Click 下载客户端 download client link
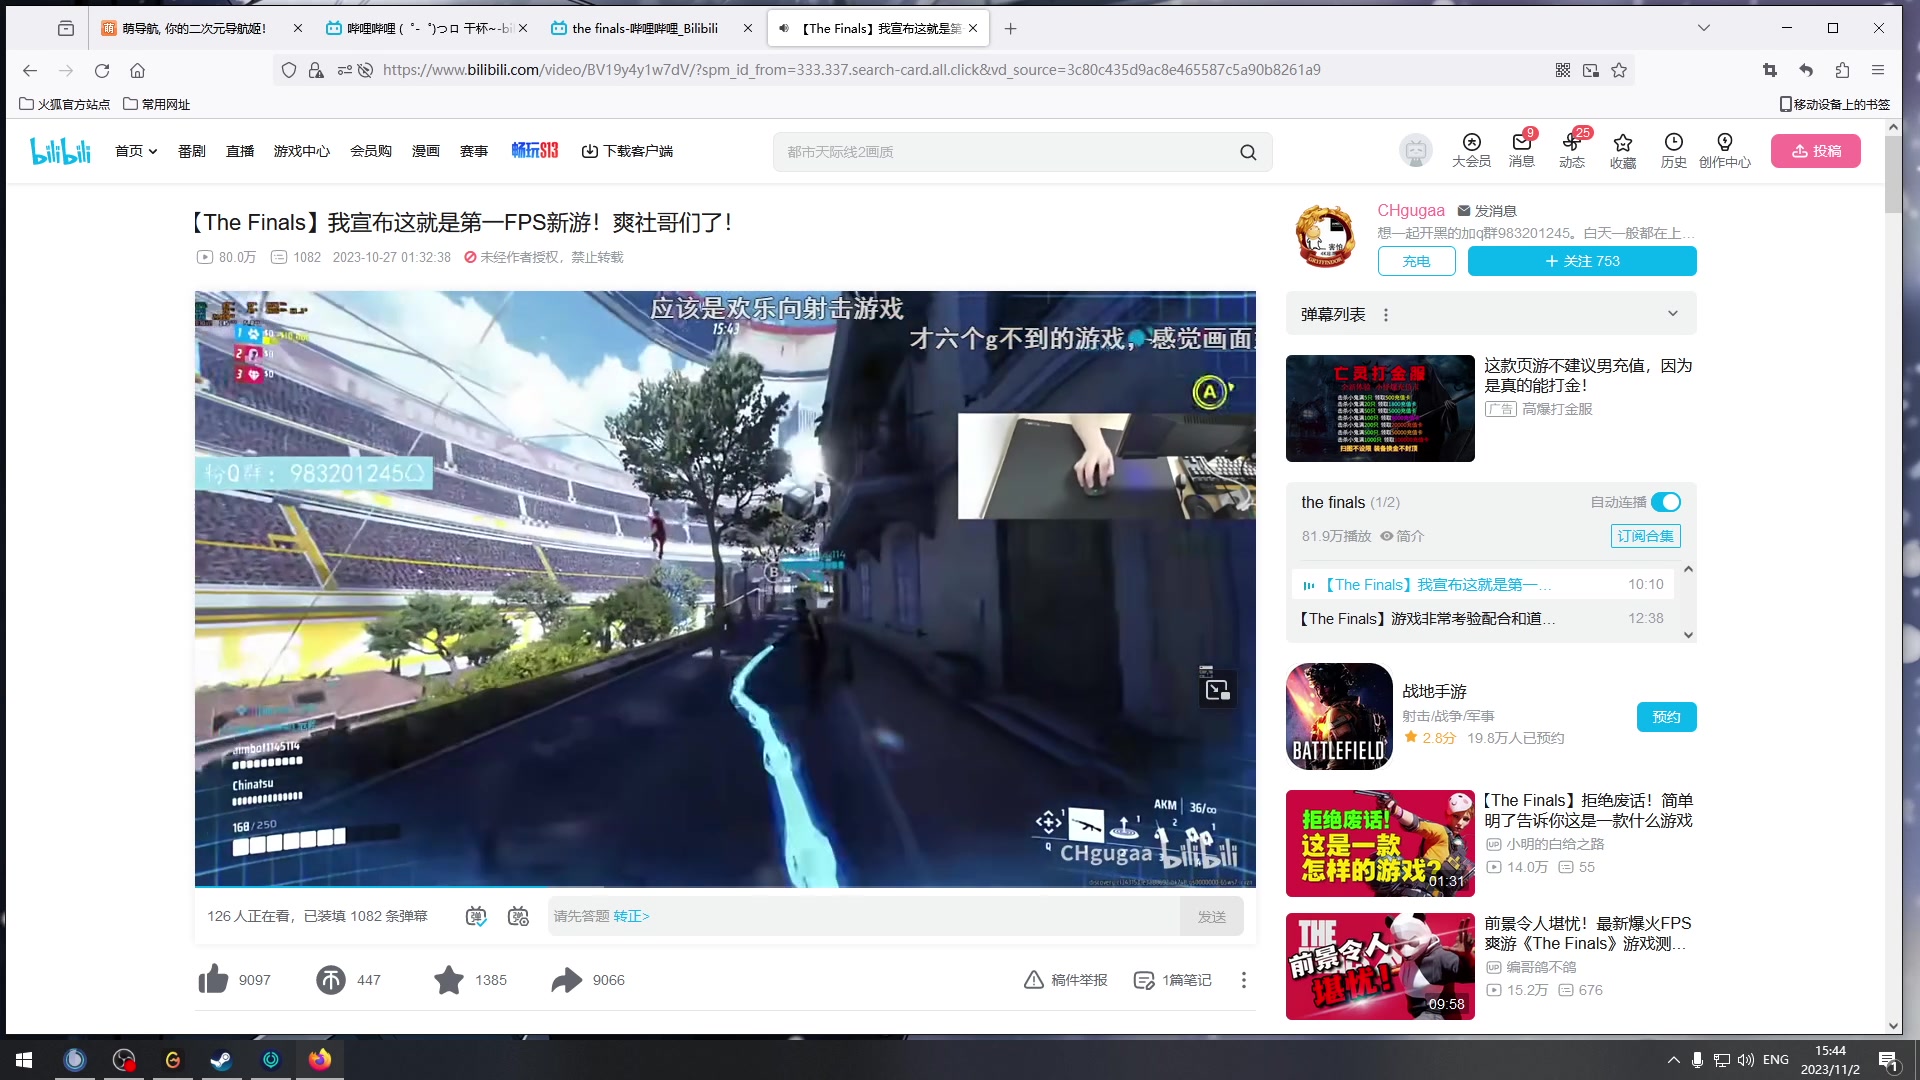 point(628,151)
